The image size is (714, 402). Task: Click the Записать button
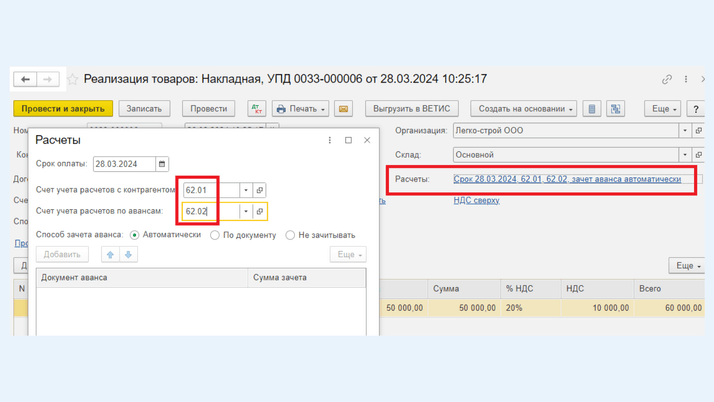(144, 109)
